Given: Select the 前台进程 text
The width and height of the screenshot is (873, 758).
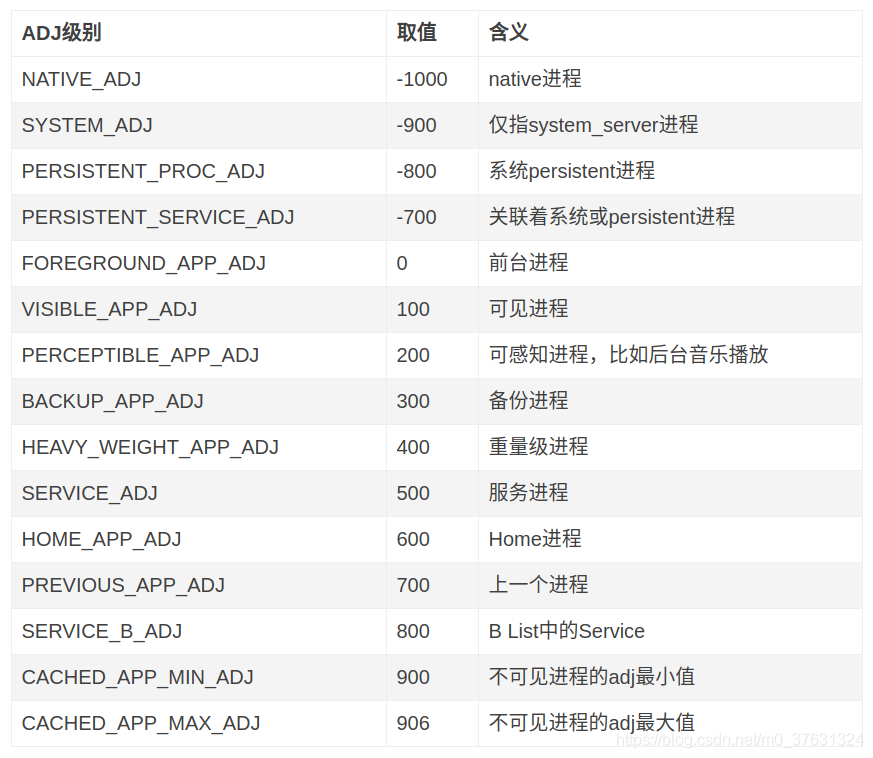Looking at the screenshot, I should click(x=528, y=263).
